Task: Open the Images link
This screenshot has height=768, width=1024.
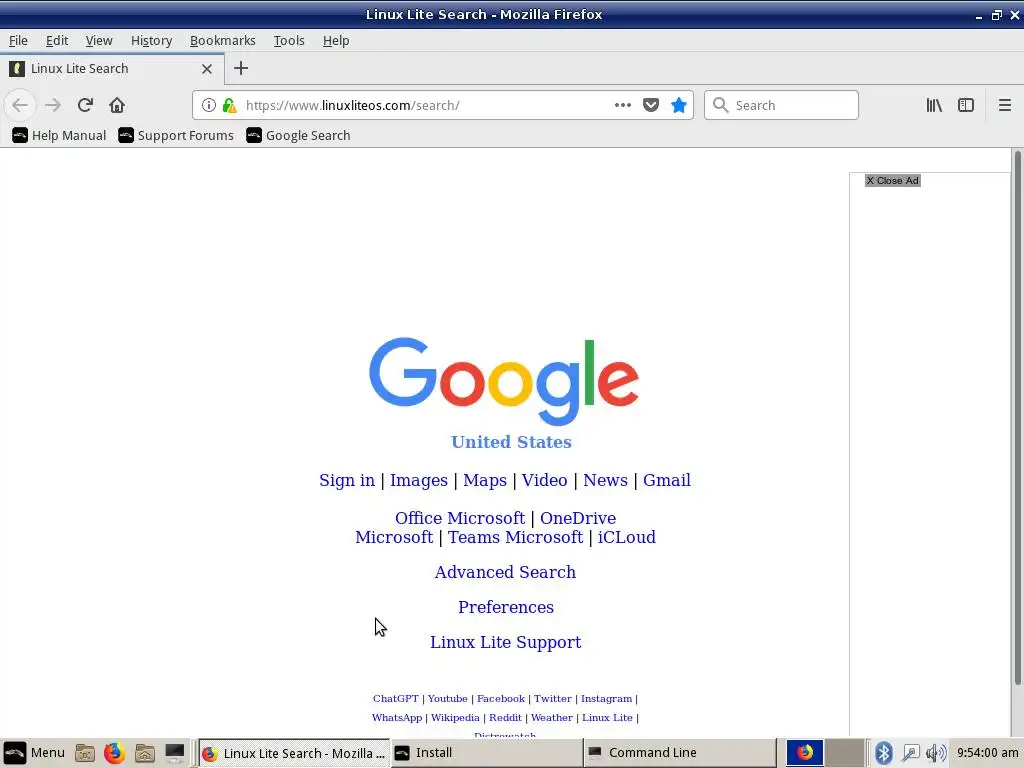Action: coord(419,480)
